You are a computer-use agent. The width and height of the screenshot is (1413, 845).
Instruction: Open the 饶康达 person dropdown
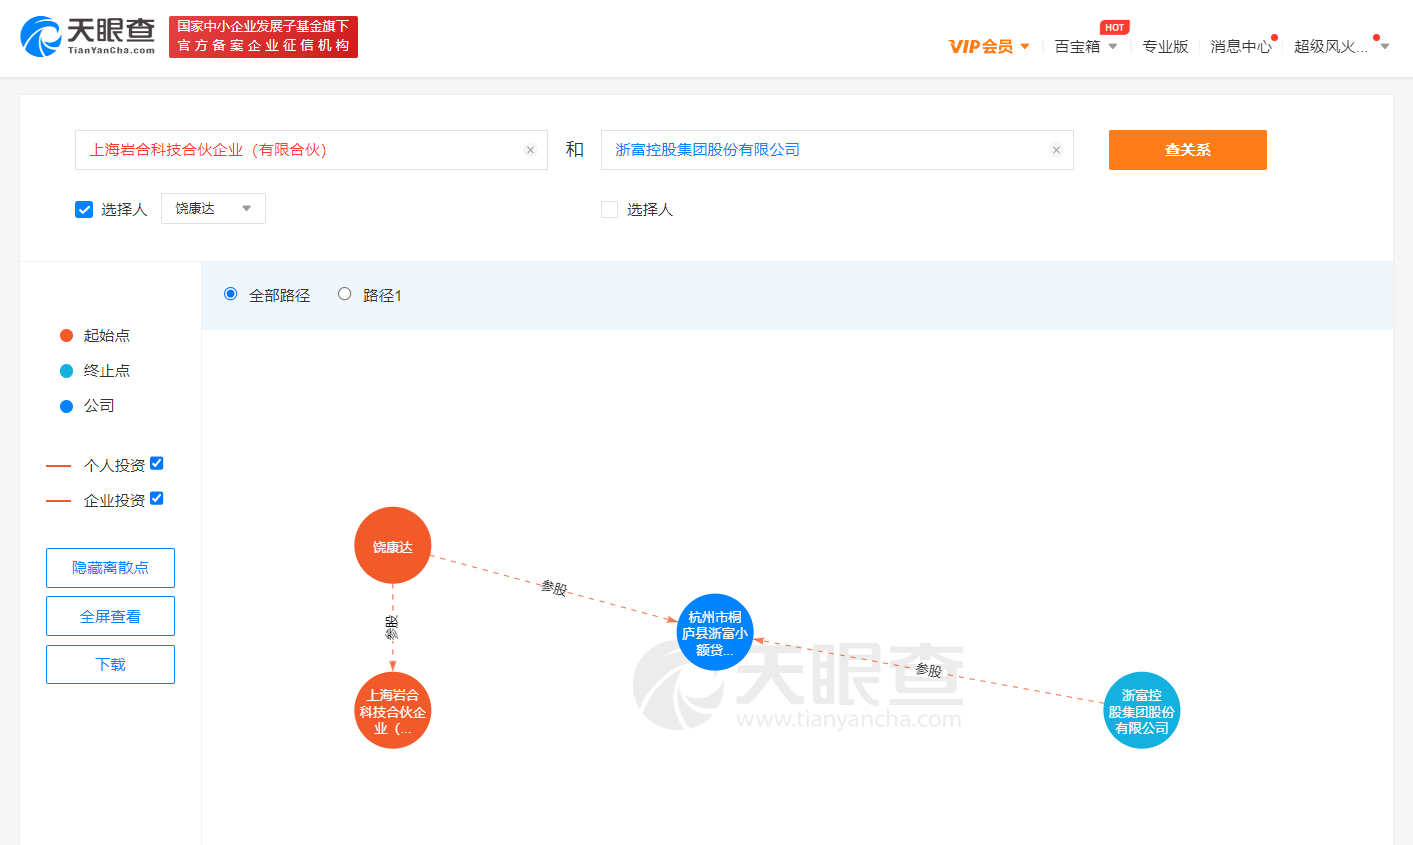[x=213, y=208]
